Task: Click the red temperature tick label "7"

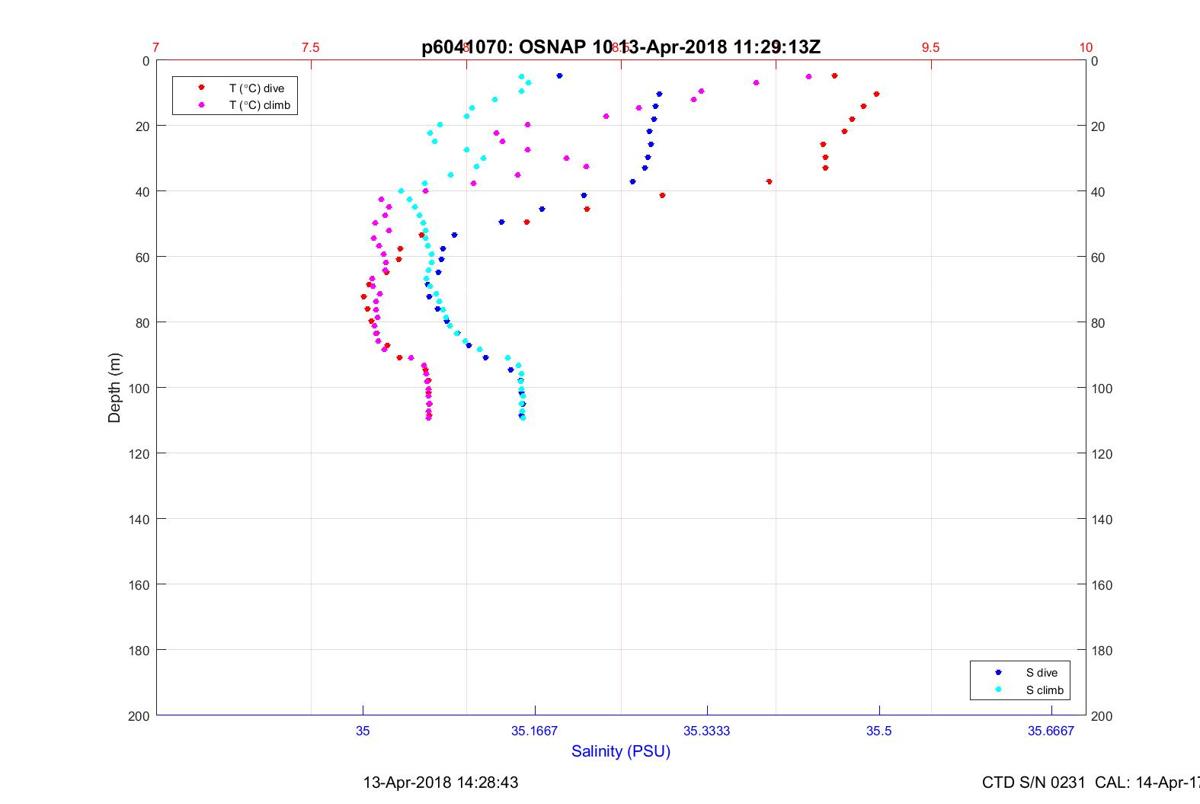Action: click(x=156, y=47)
